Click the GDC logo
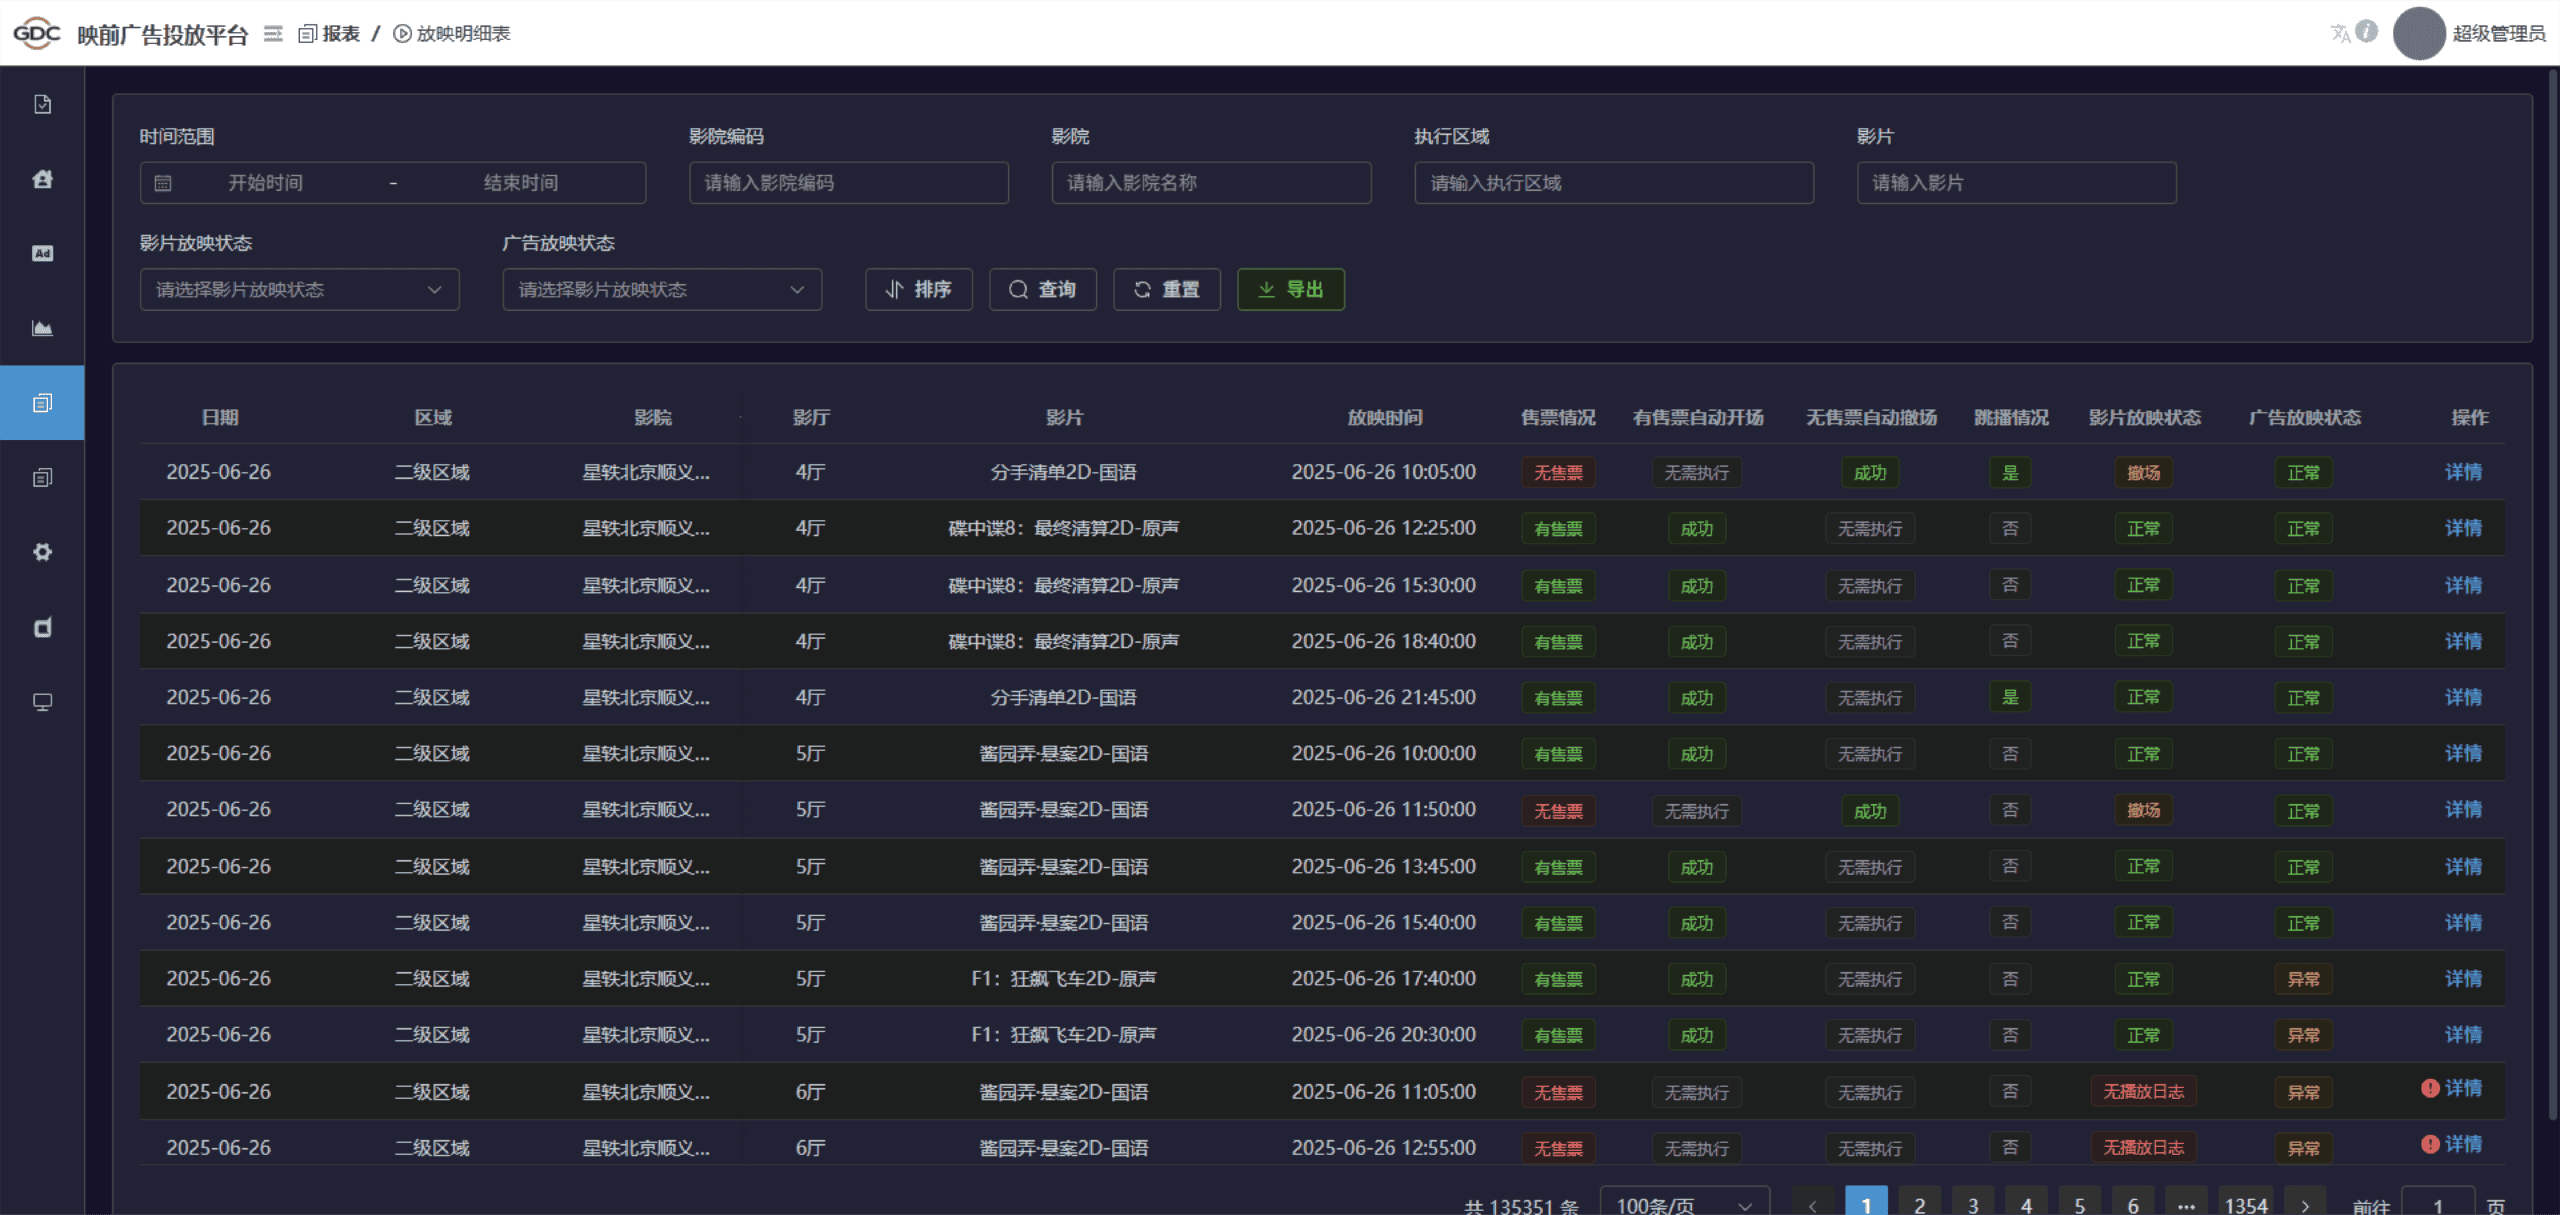2560x1215 pixels. (37, 33)
